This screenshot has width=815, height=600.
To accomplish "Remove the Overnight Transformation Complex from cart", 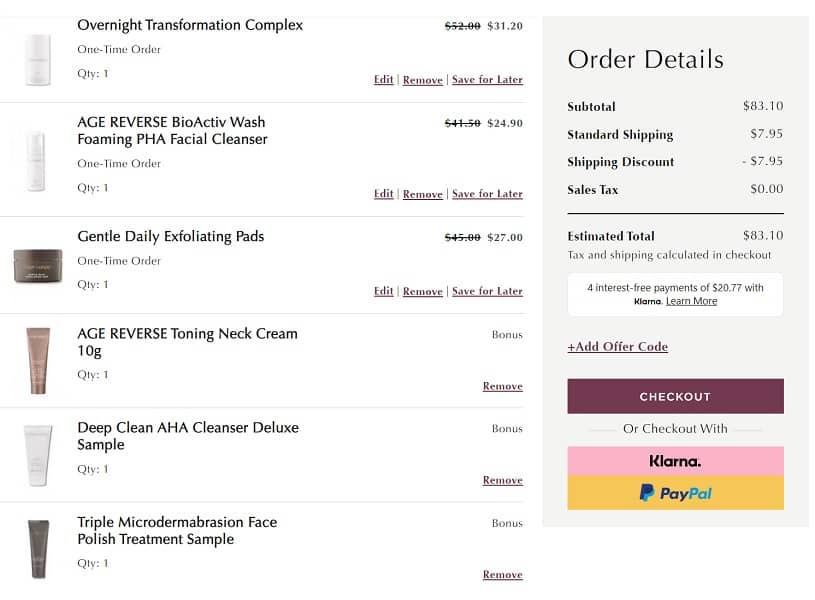I will [422, 80].
